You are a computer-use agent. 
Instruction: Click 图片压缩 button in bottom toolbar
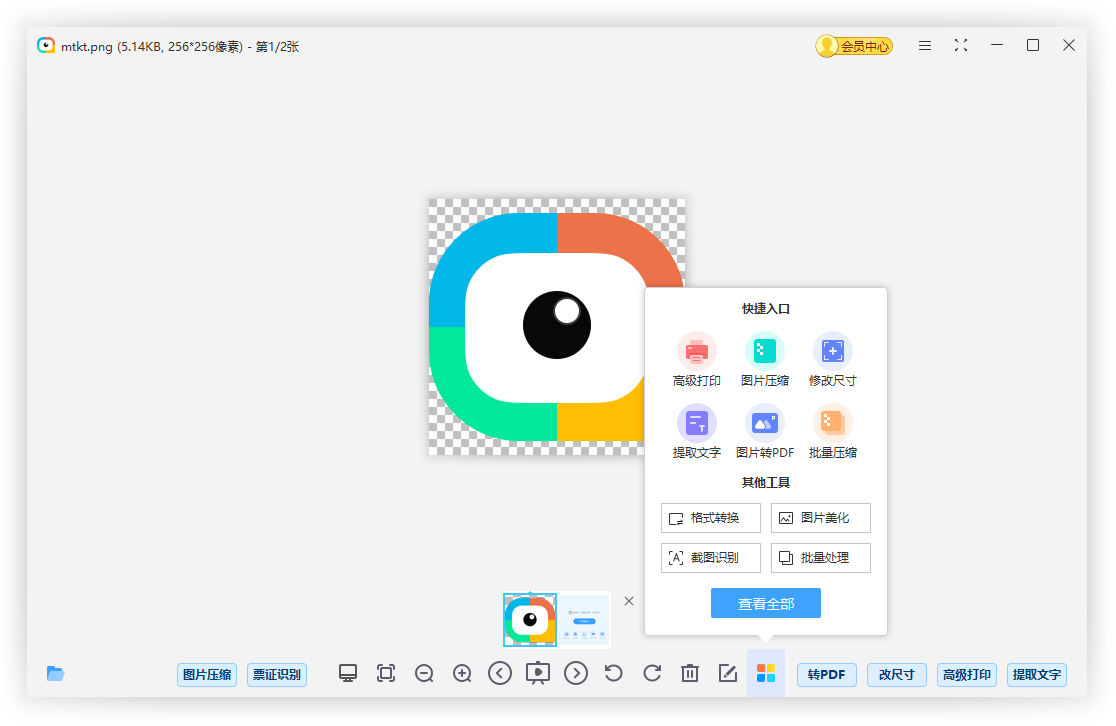[207, 675]
